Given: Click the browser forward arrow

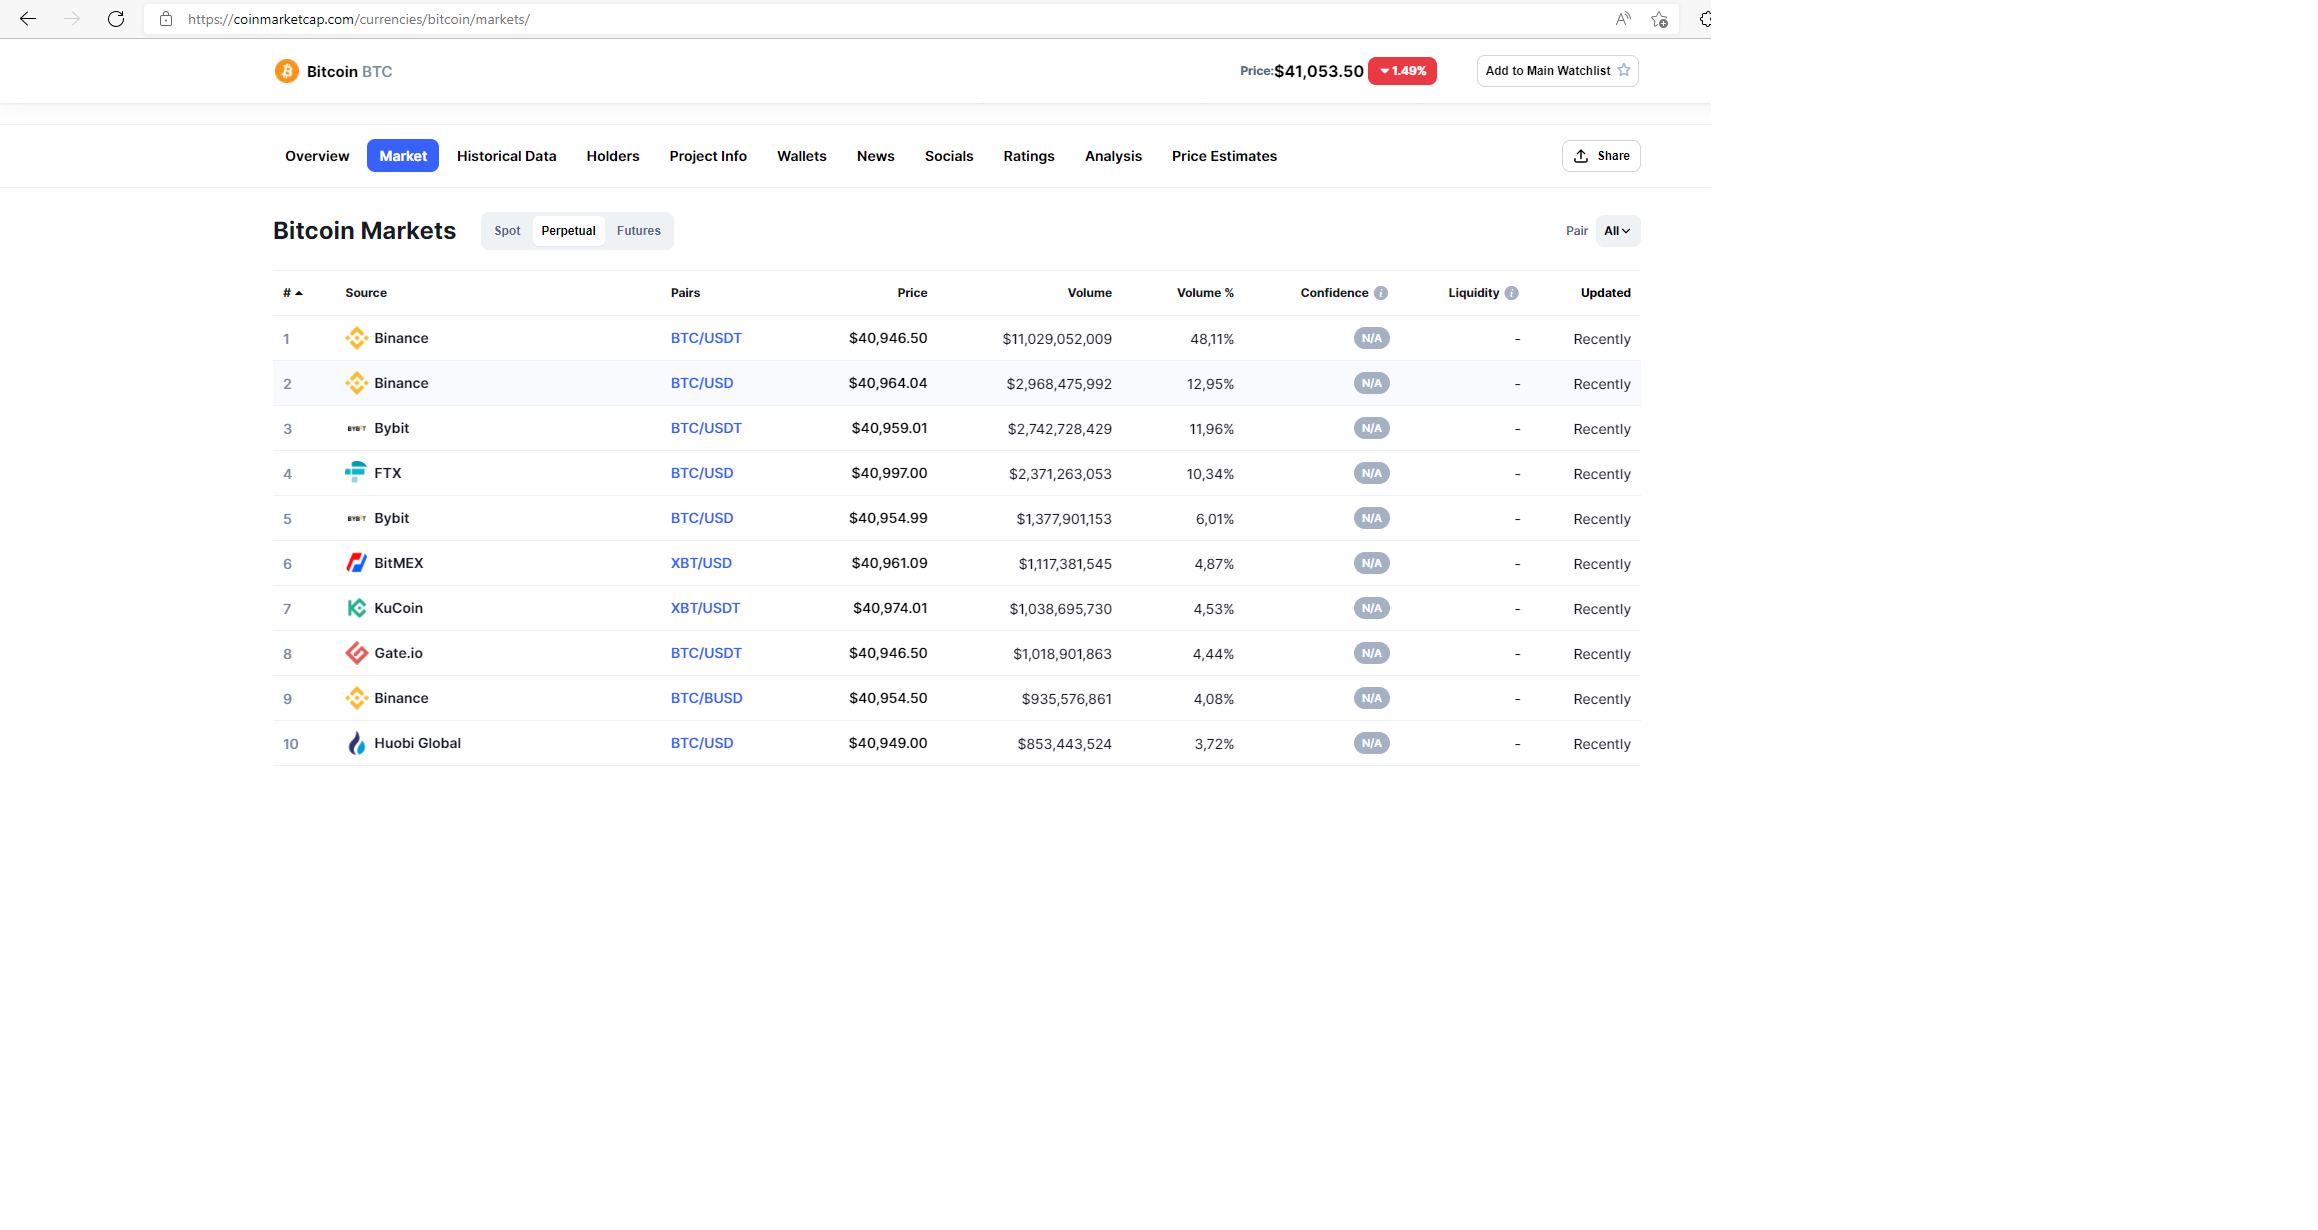Looking at the screenshot, I should click(72, 19).
